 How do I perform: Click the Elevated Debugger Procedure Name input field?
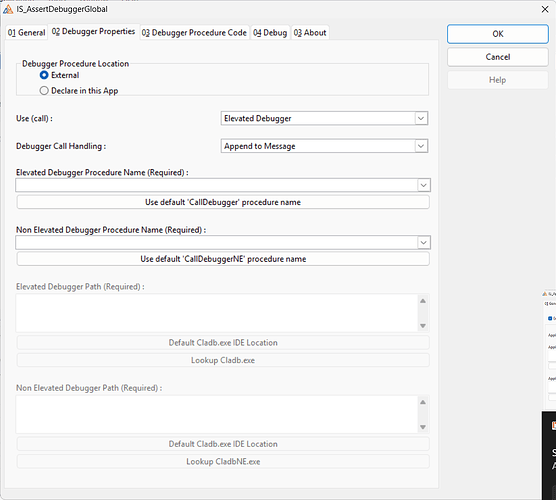point(217,185)
